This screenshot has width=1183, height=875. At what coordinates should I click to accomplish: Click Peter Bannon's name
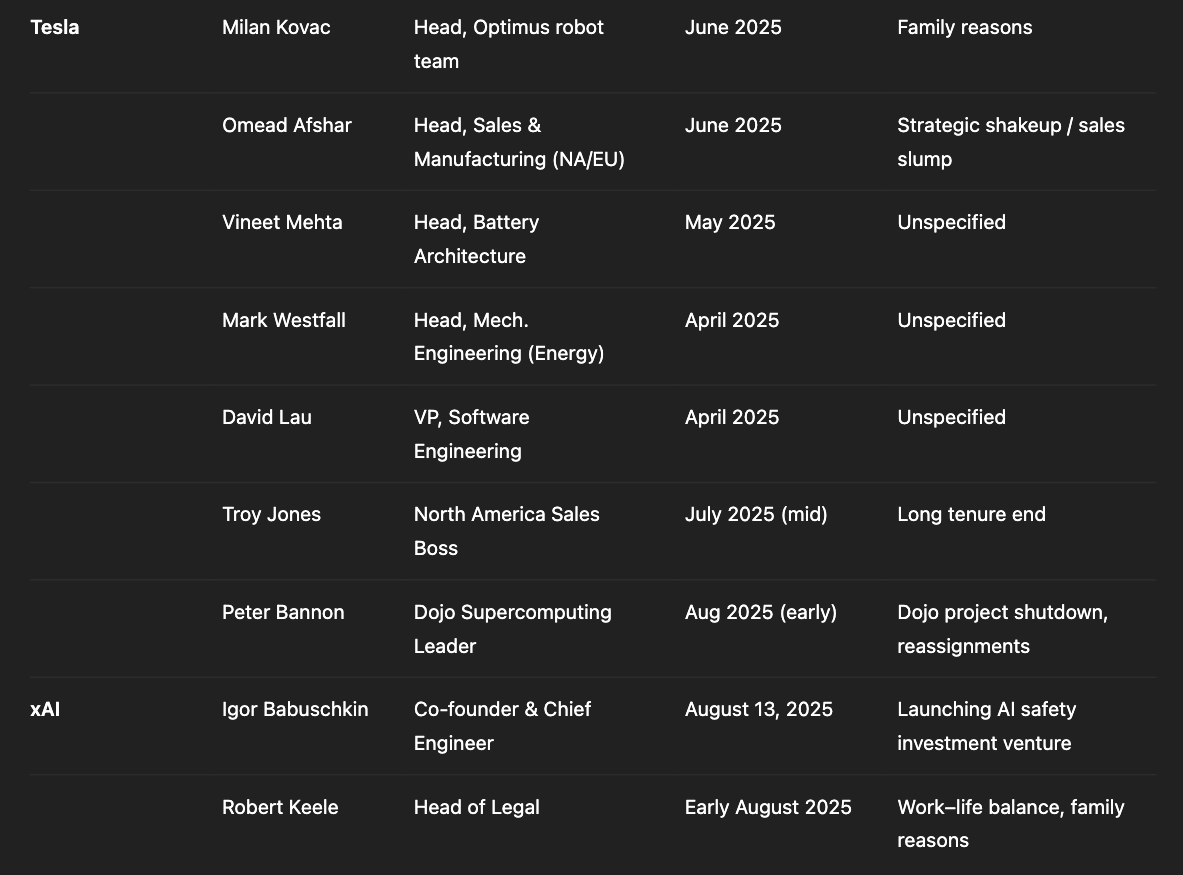283,612
